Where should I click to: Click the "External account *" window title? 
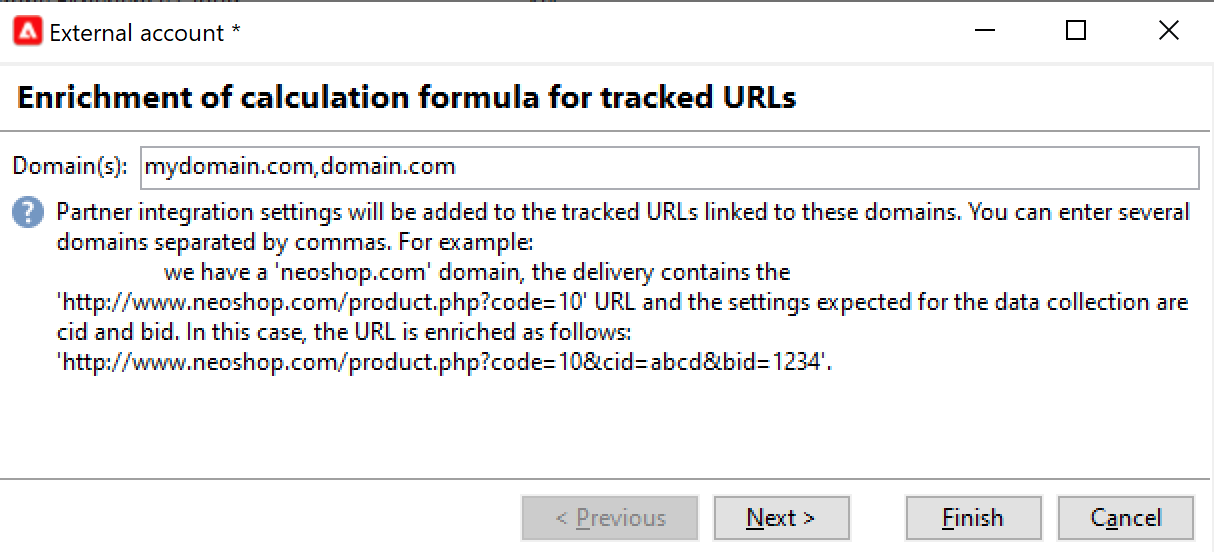pos(144,33)
